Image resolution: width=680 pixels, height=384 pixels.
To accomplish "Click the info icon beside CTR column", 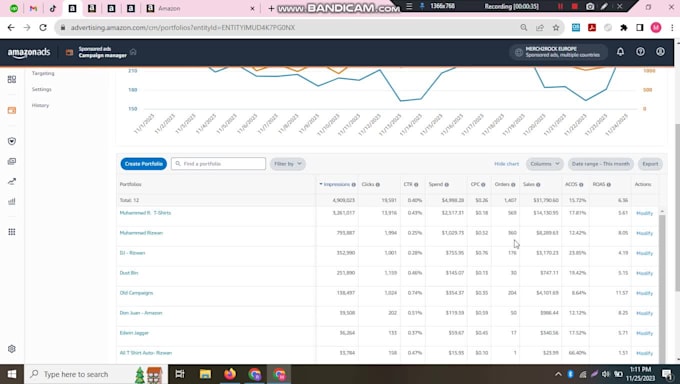I will pyautogui.click(x=416, y=184).
